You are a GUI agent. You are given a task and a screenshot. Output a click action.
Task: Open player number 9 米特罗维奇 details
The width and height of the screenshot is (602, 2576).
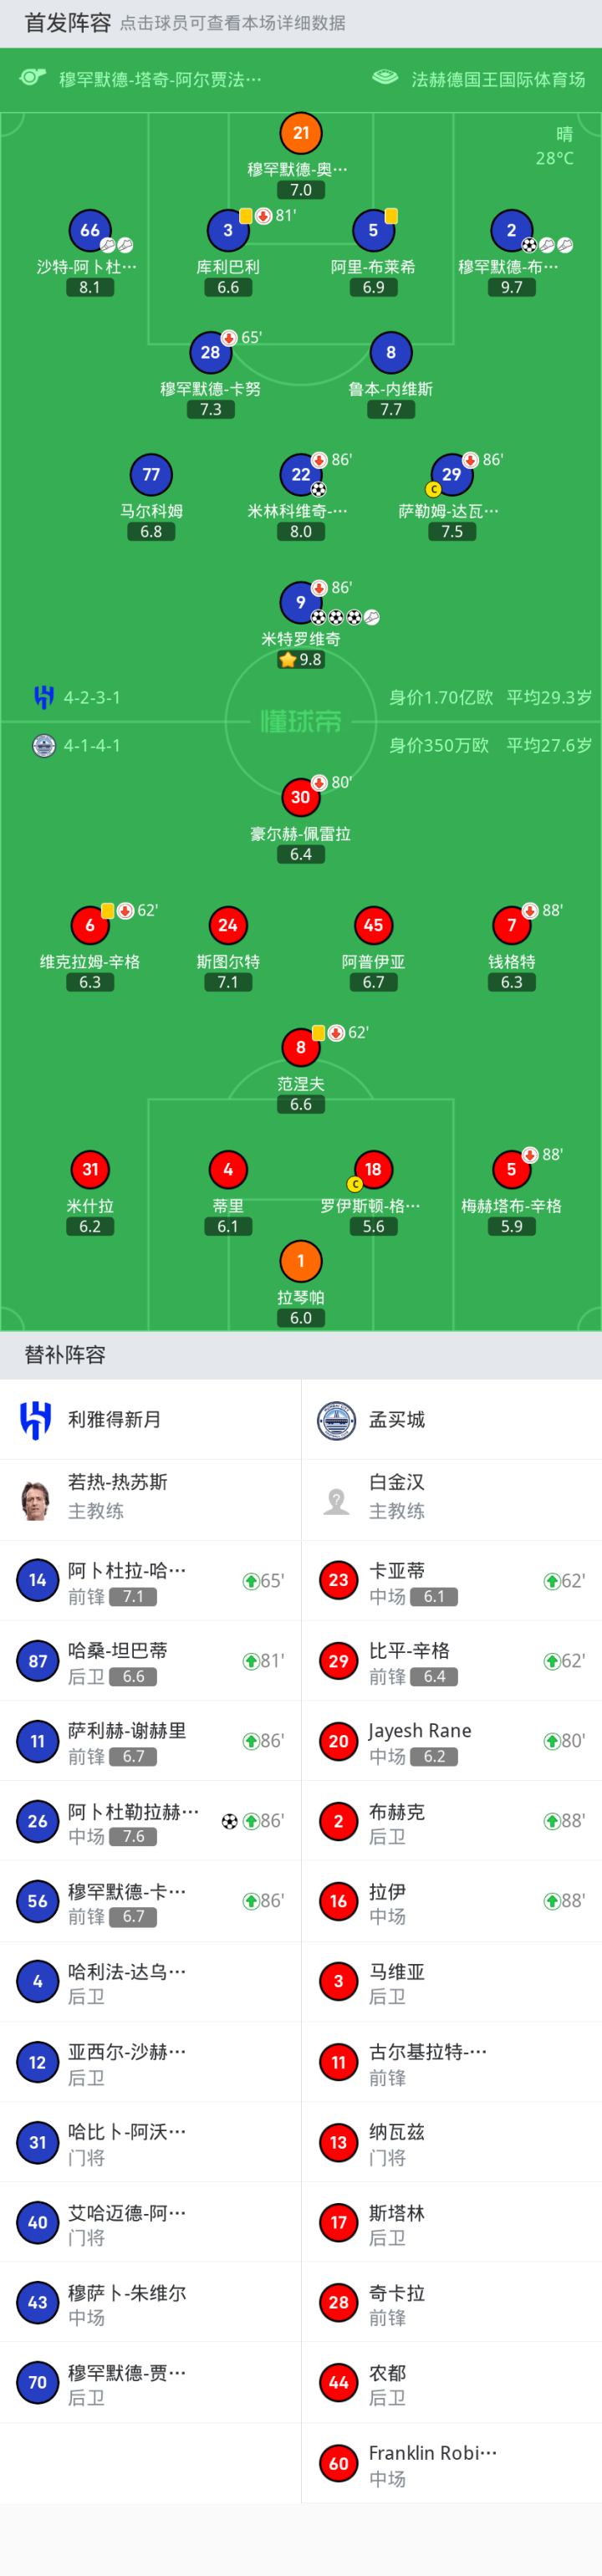tap(300, 602)
